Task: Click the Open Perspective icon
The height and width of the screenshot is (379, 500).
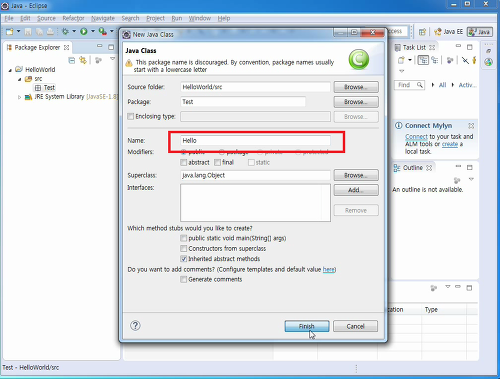Action: (x=422, y=32)
